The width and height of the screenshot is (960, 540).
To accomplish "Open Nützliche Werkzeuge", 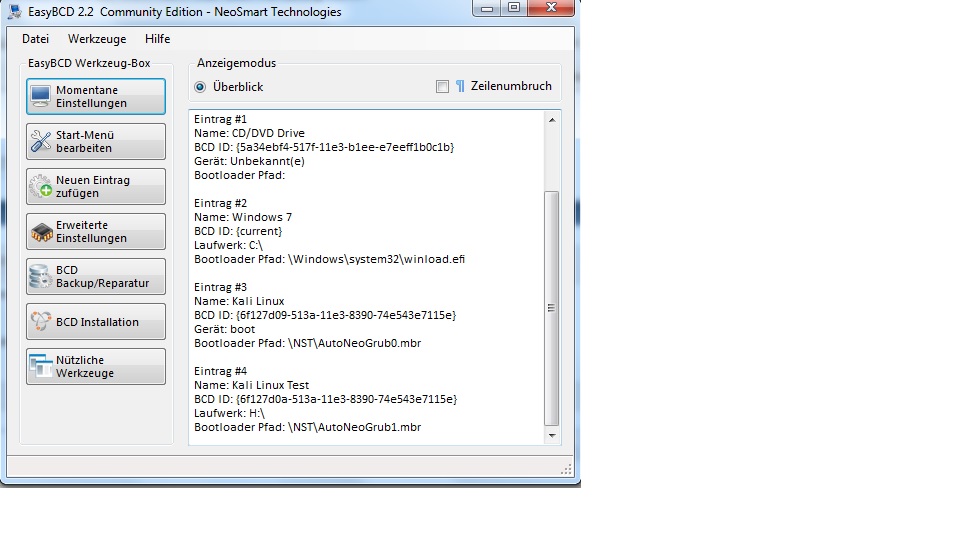I will [96, 366].
